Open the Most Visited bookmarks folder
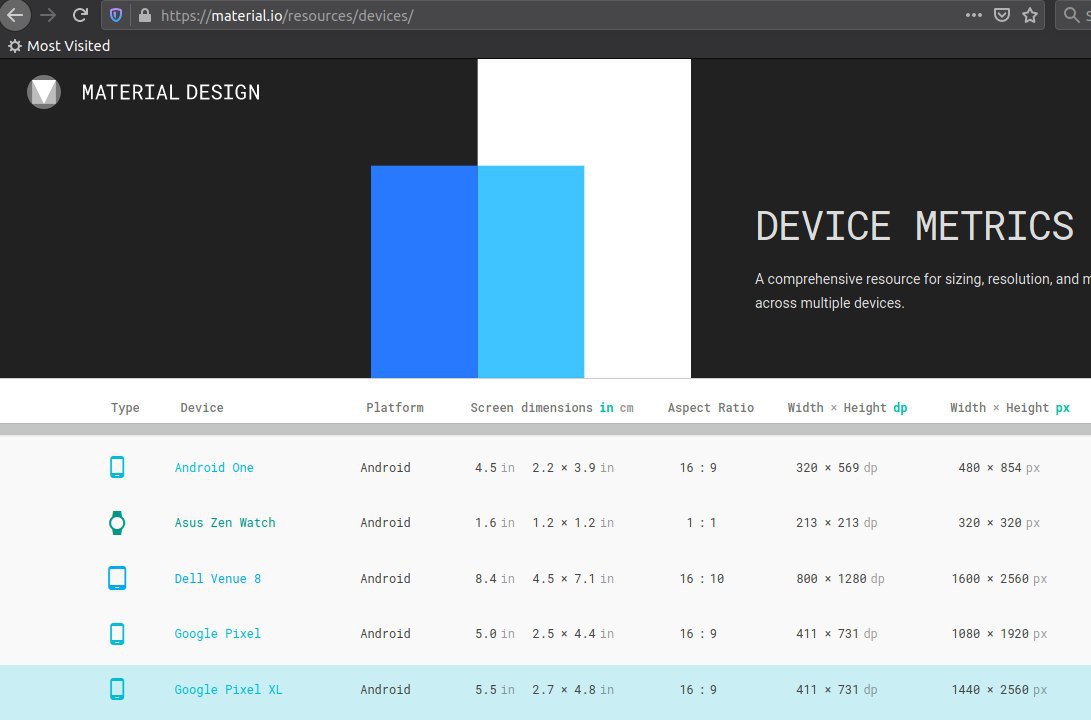 point(59,46)
